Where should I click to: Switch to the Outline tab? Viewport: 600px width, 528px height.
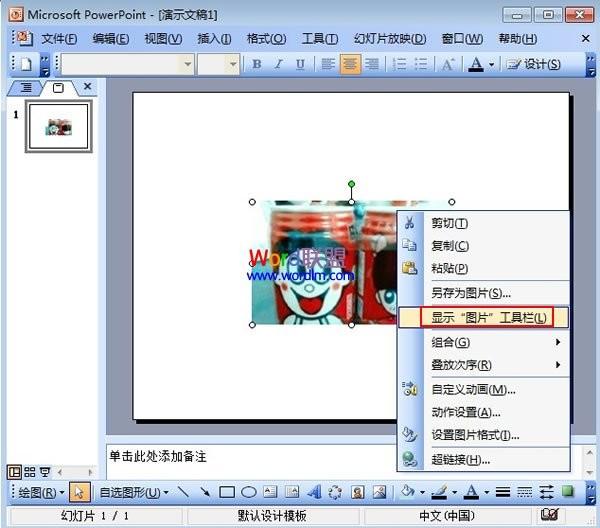point(26,88)
